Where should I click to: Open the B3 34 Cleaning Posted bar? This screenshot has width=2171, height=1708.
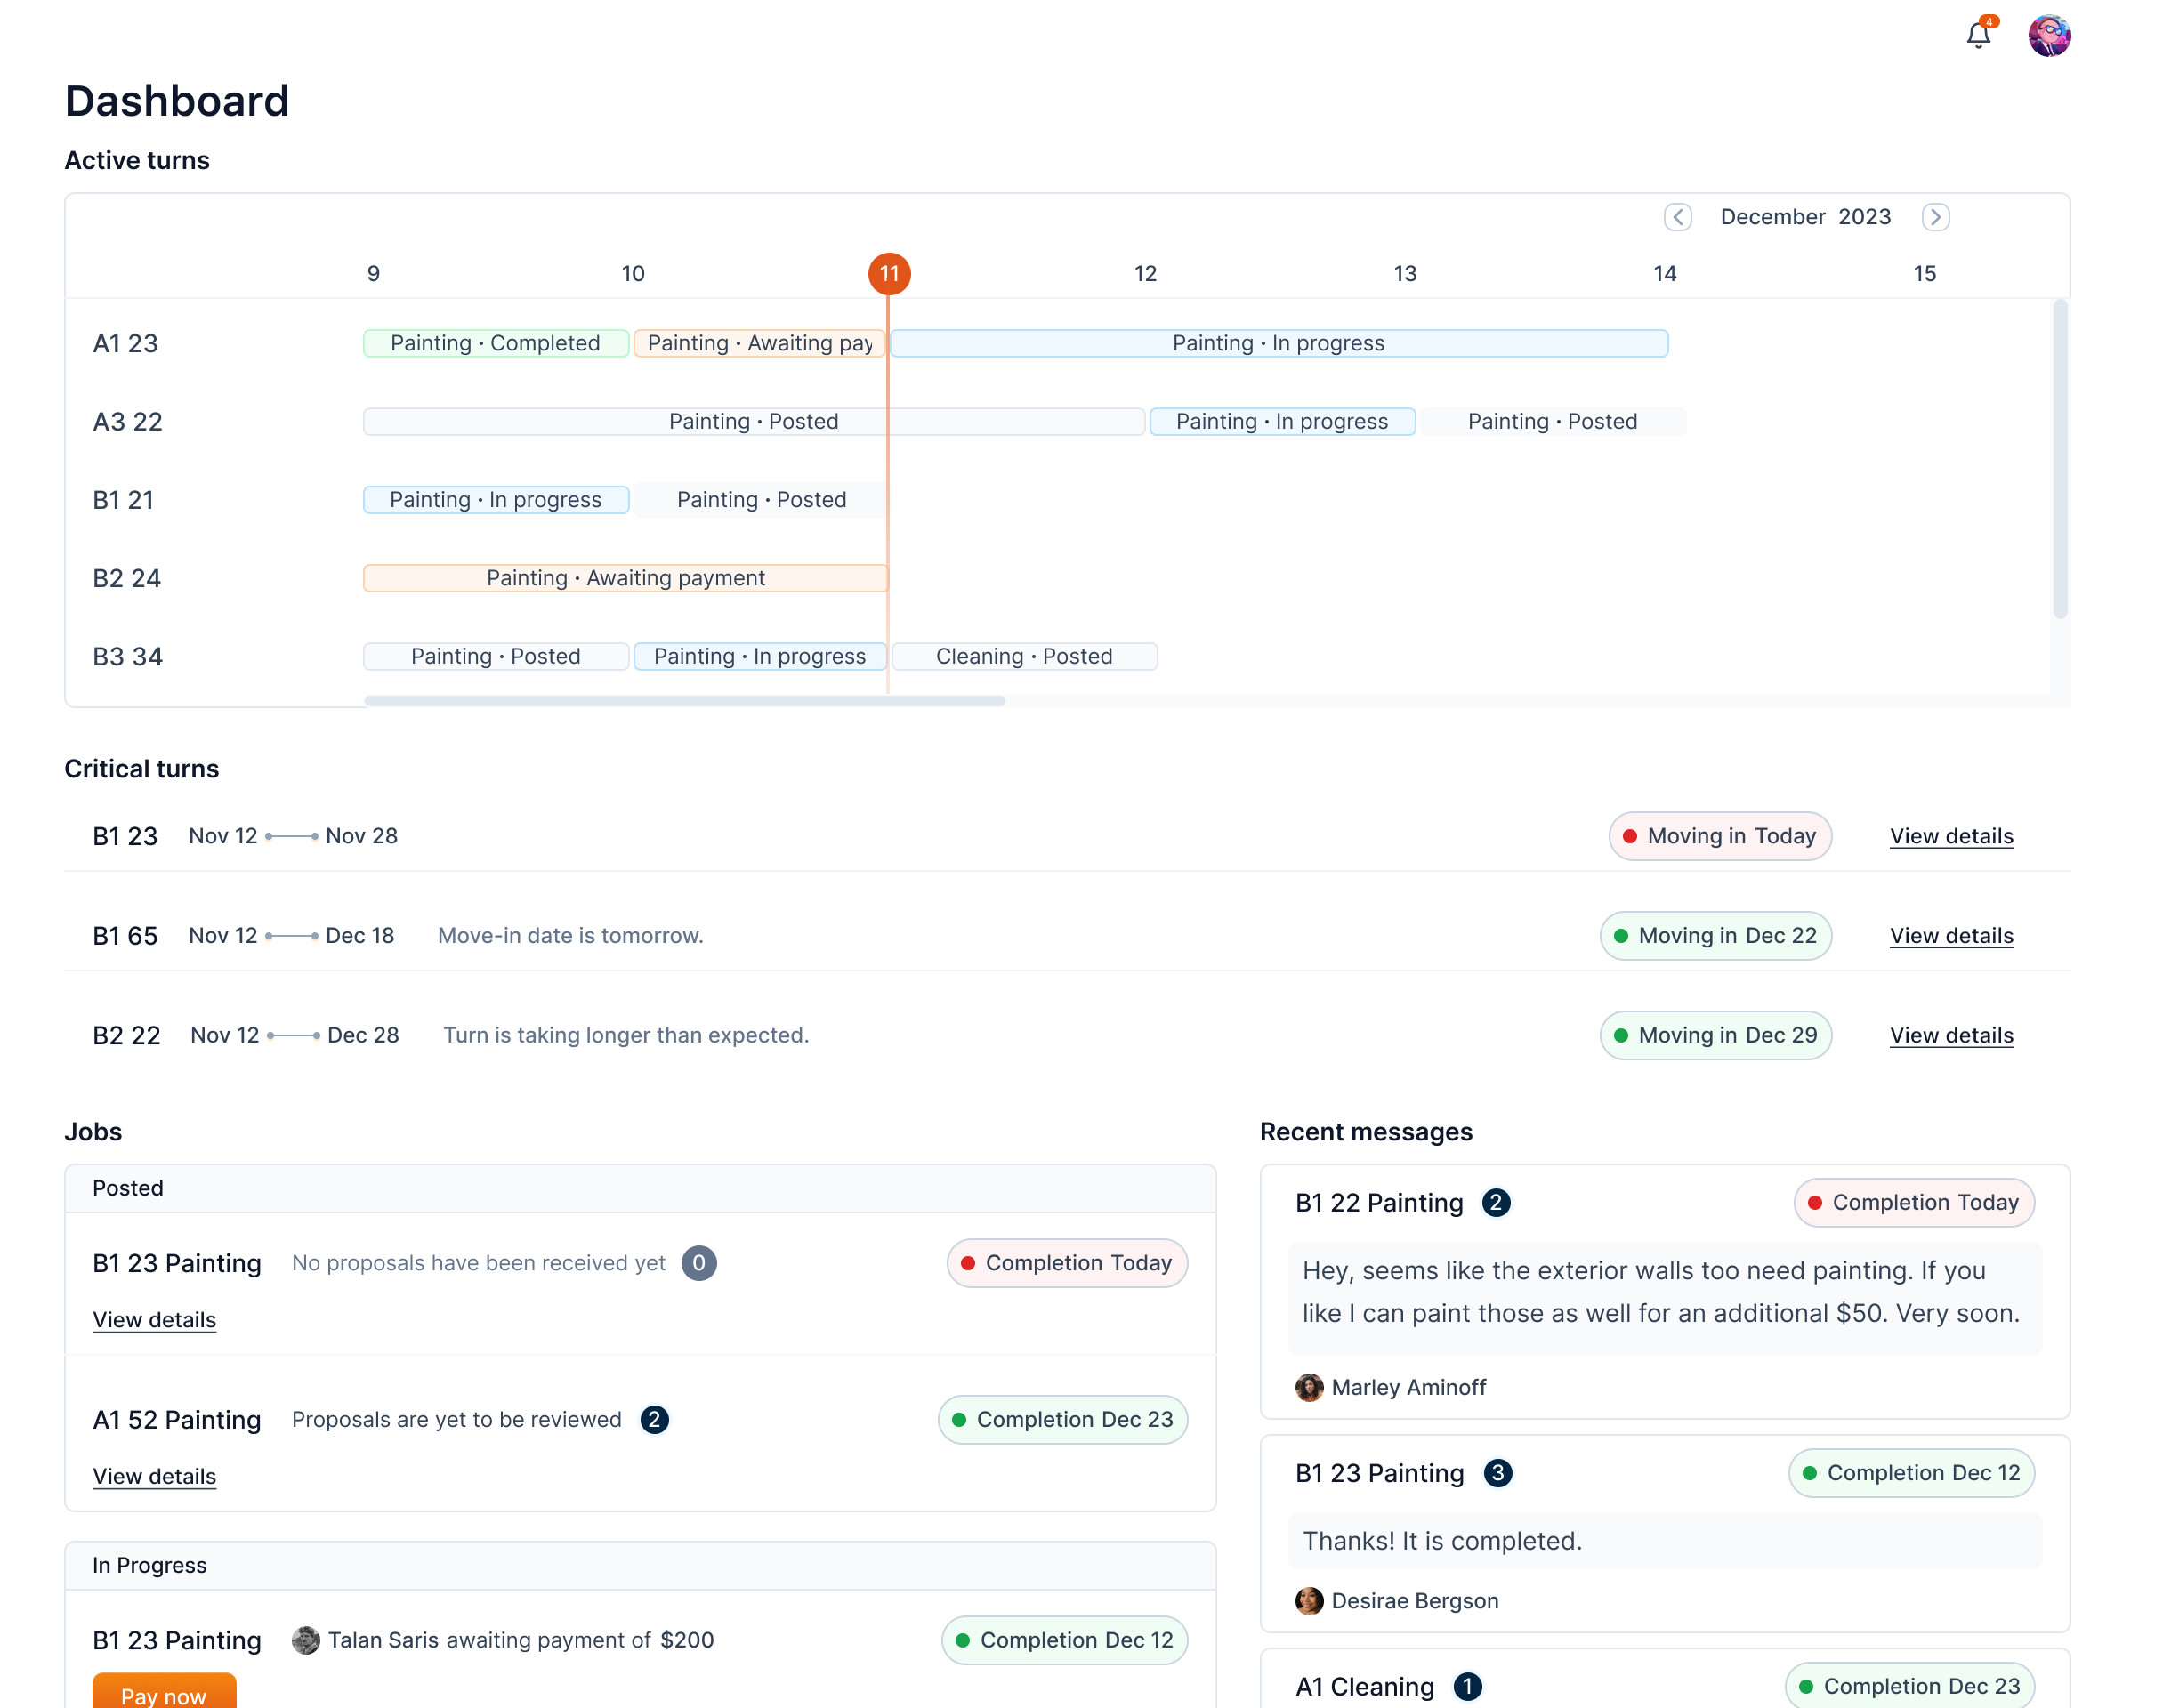pos(1023,656)
